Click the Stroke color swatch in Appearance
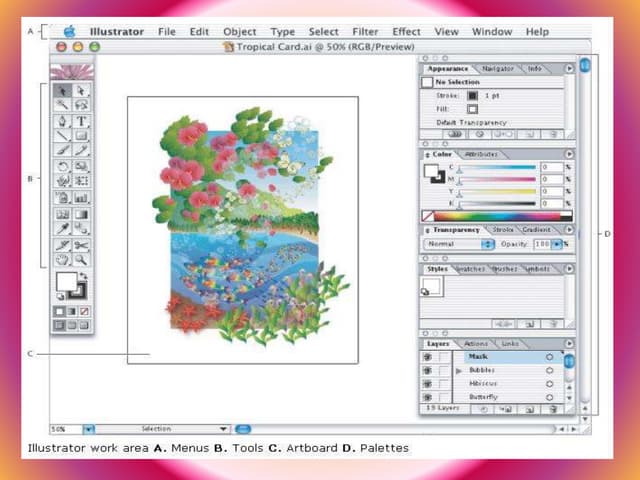The image size is (640, 480). 472,96
